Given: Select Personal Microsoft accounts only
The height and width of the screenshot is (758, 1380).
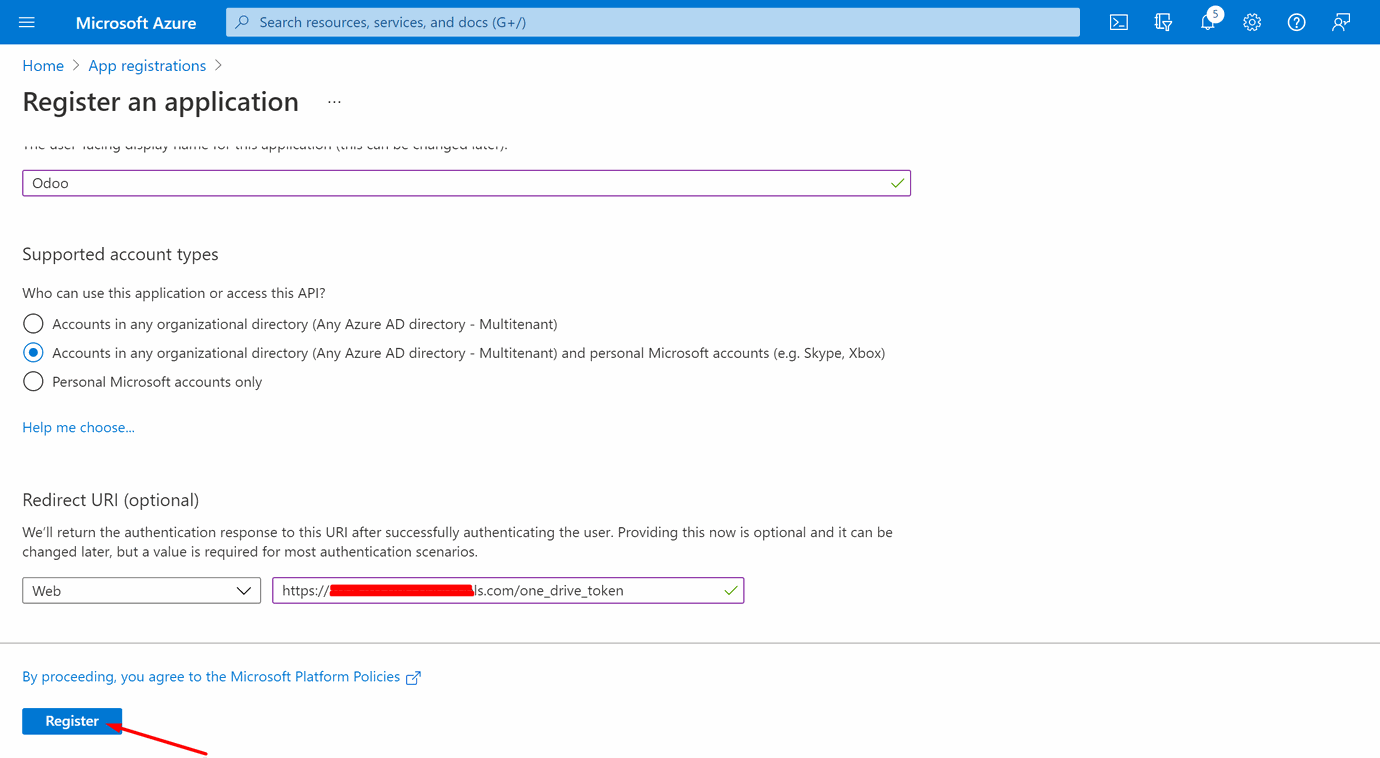Looking at the screenshot, I should [x=33, y=382].
